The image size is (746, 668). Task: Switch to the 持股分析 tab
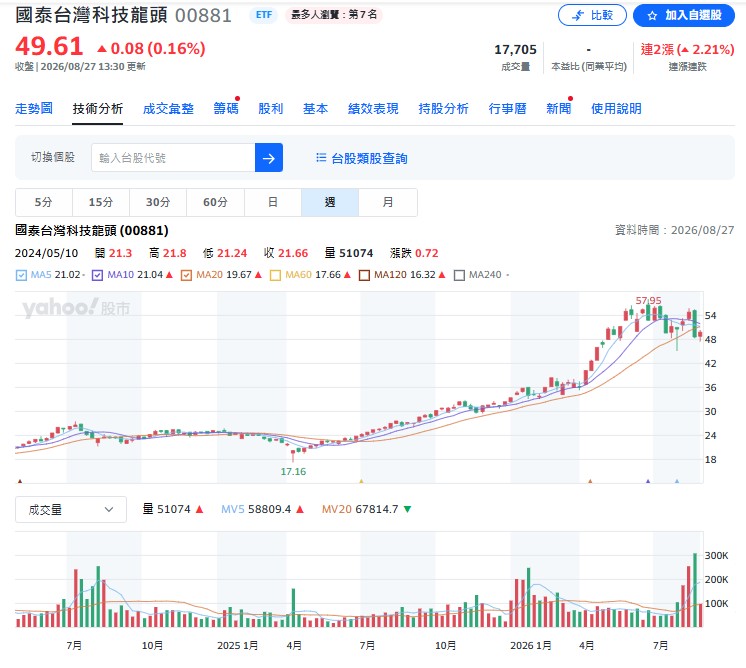point(443,109)
